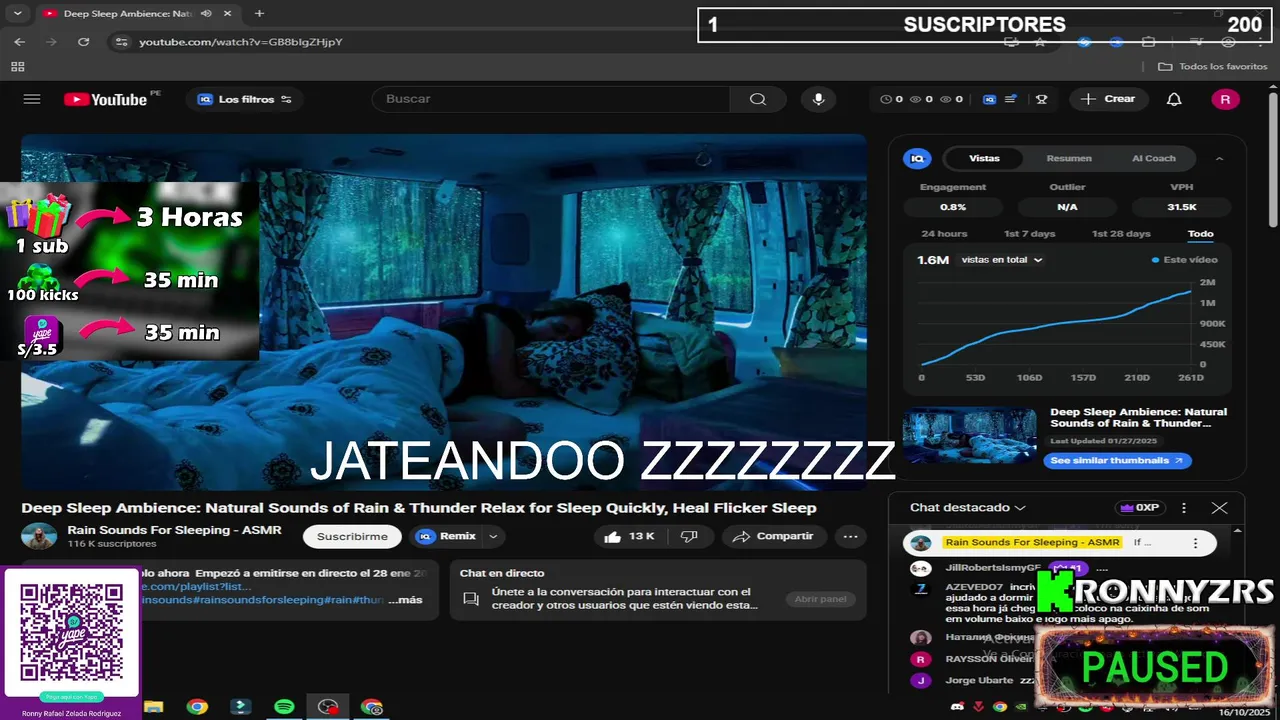Screen dimensions: 1280x720
Task: Open the tab search dropdown arrow
Action: click(x=17, y=14)
